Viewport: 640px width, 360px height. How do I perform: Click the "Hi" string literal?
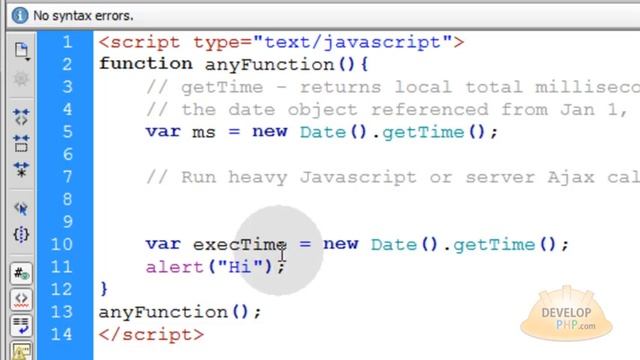pyautogui.click(x=240, y=267)
